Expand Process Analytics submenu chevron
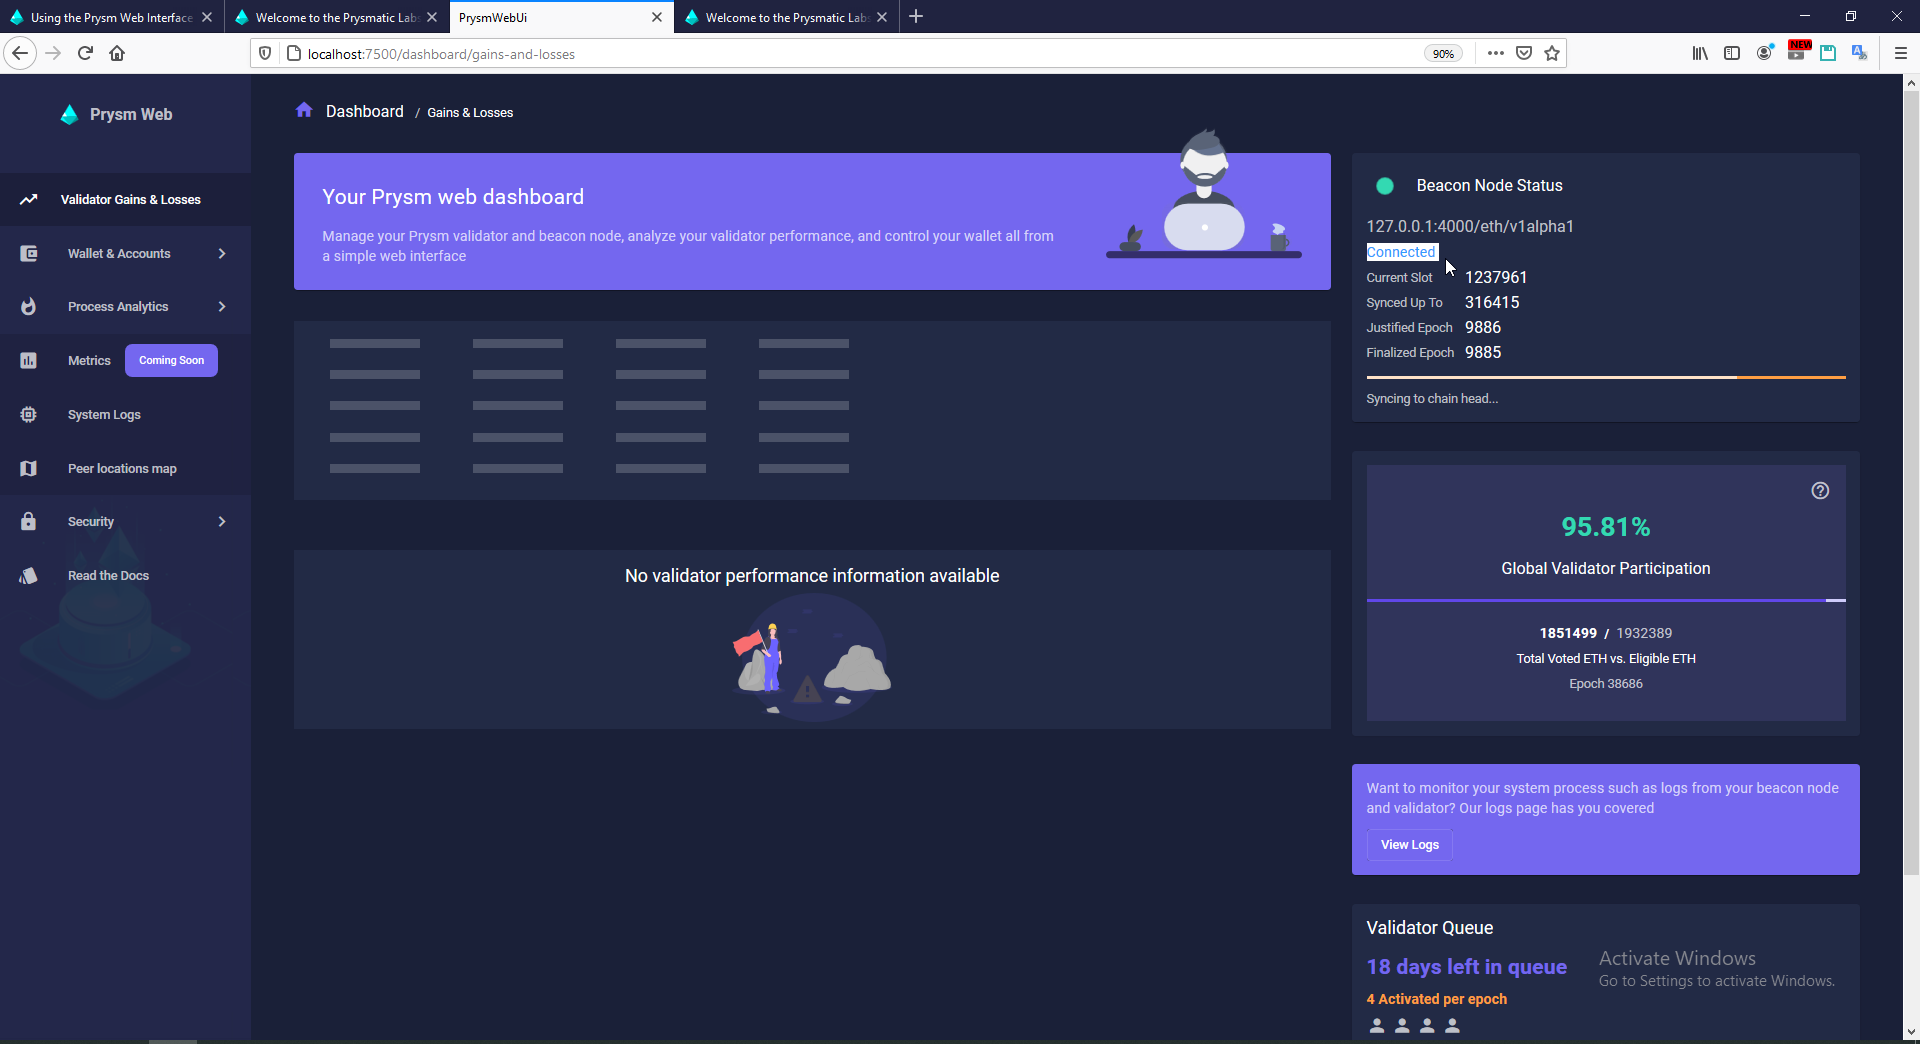This screenshot has width=1920, height=1044. click(x=222, y=307)
